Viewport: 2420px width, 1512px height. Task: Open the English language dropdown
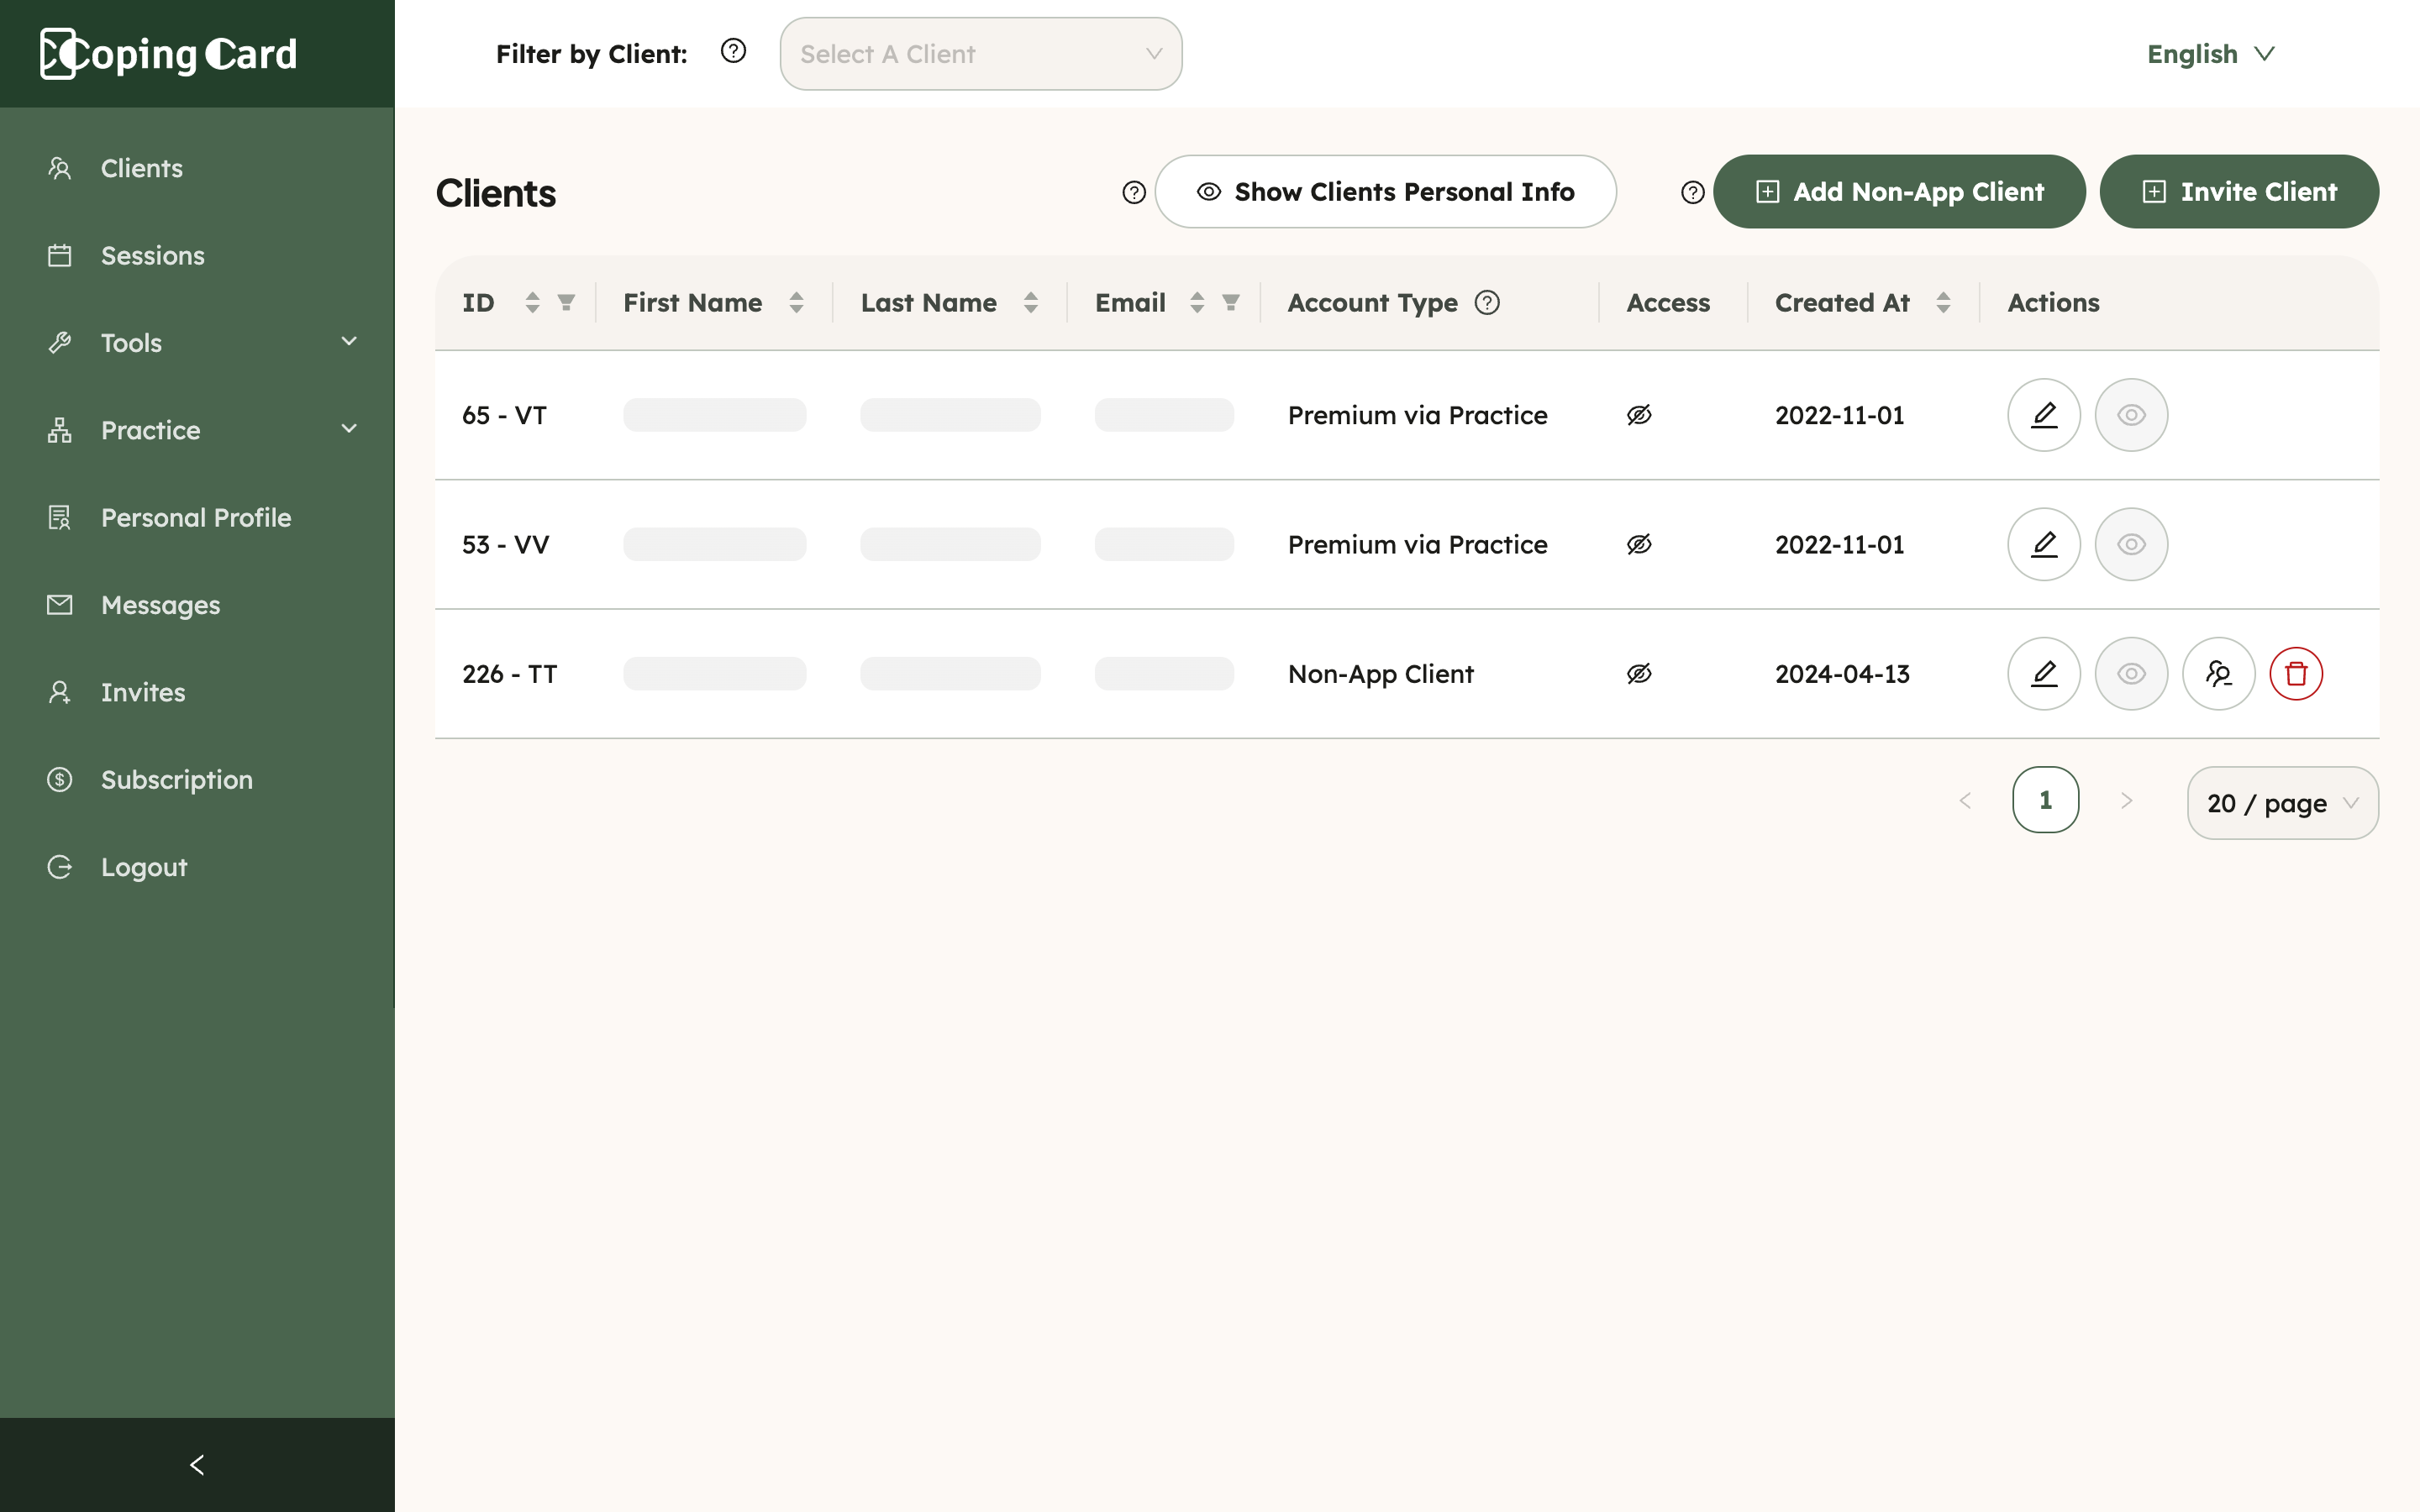[x=2210, y=54]
